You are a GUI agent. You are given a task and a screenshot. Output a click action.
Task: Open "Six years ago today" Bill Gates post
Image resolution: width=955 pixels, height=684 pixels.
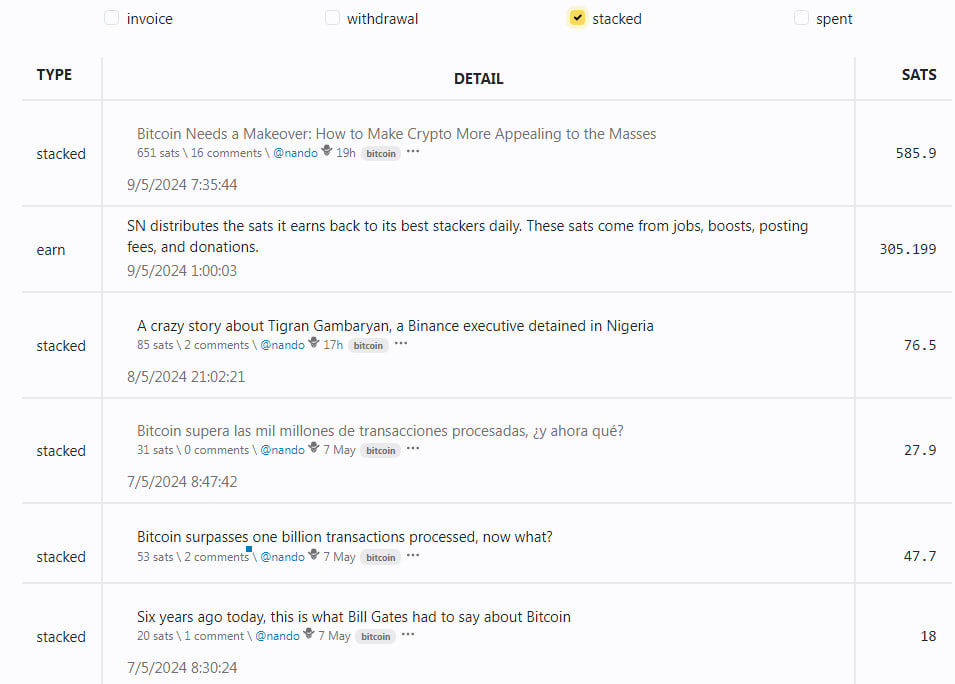pyautogui.click(x=353, y=617)
